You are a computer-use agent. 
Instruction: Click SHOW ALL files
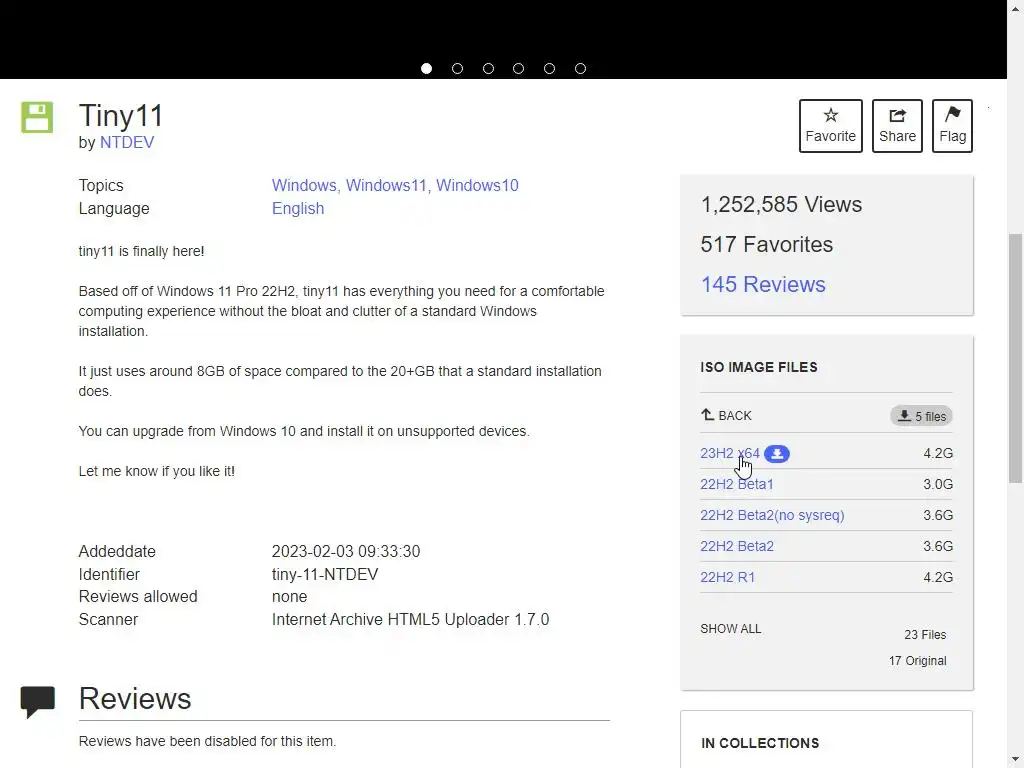(731, 629)
